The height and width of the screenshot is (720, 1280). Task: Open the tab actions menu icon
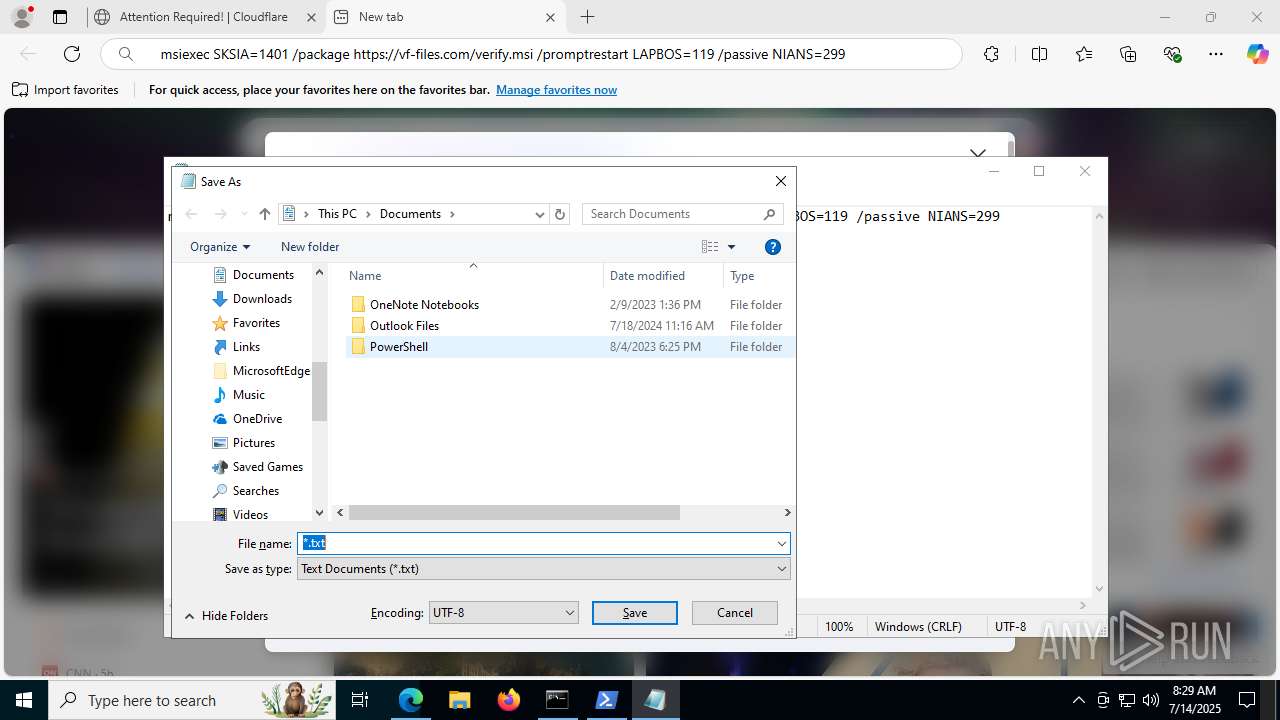[x=60, y=17]
